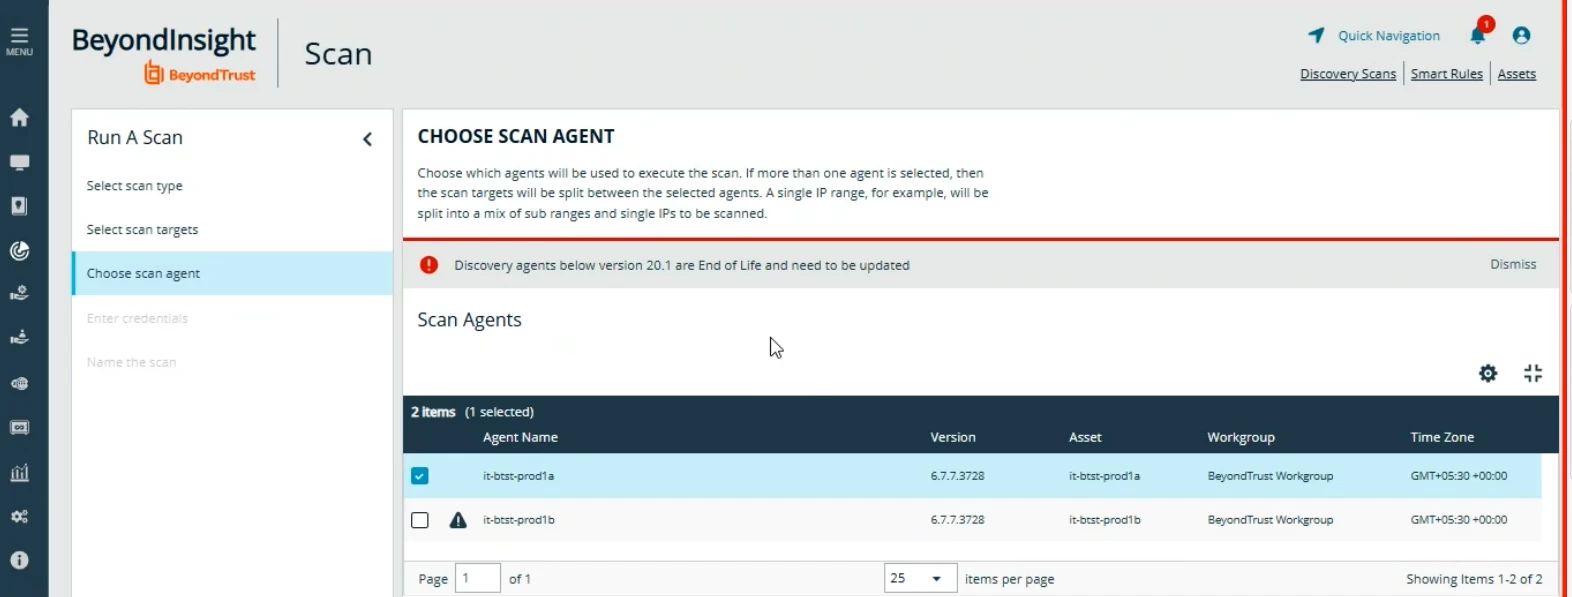
Task: Go to Home via the house icon
Action: [x=19, y=118]
